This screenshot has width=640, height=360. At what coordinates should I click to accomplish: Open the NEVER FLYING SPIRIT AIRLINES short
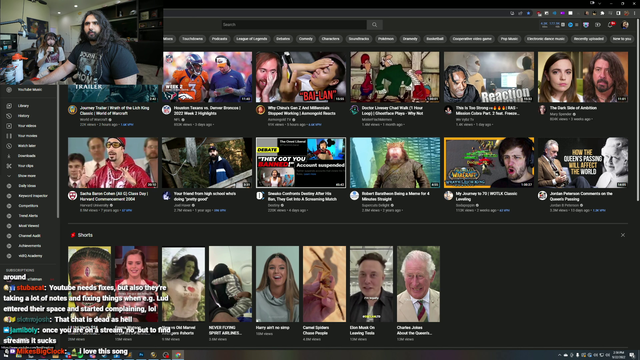click(x=230, y=284)
